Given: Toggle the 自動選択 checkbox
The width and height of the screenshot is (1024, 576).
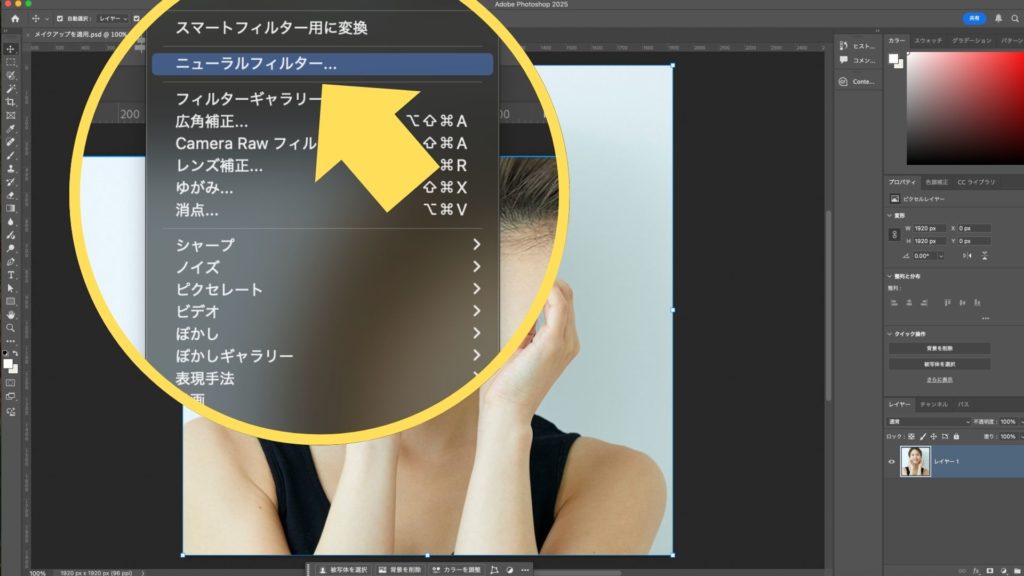Looking at the screenshot, I should [60, 18].
